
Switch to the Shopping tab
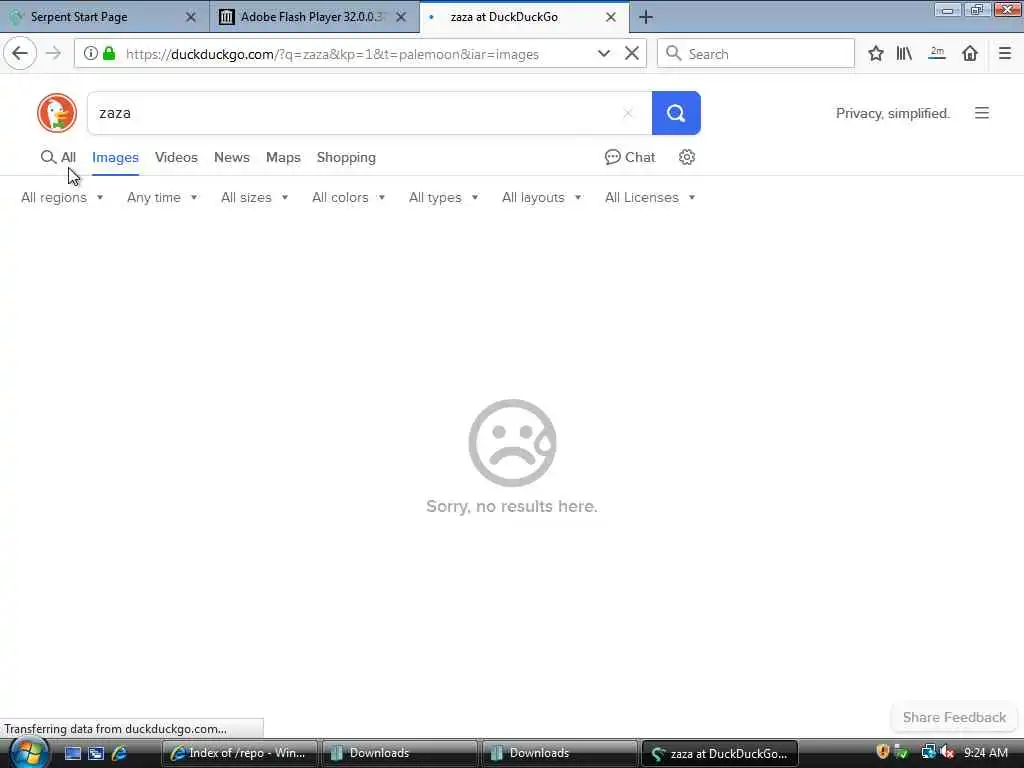[346, 157]
